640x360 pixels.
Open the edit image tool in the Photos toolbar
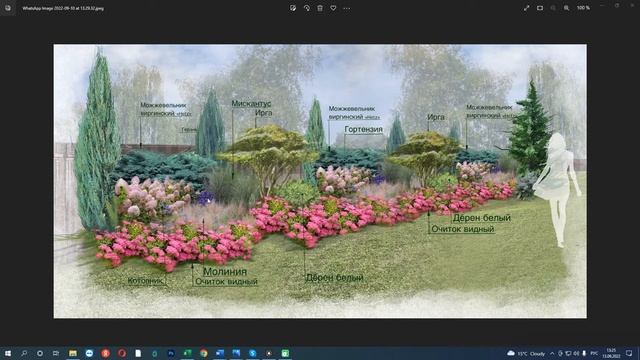click(x=293, y=8)
